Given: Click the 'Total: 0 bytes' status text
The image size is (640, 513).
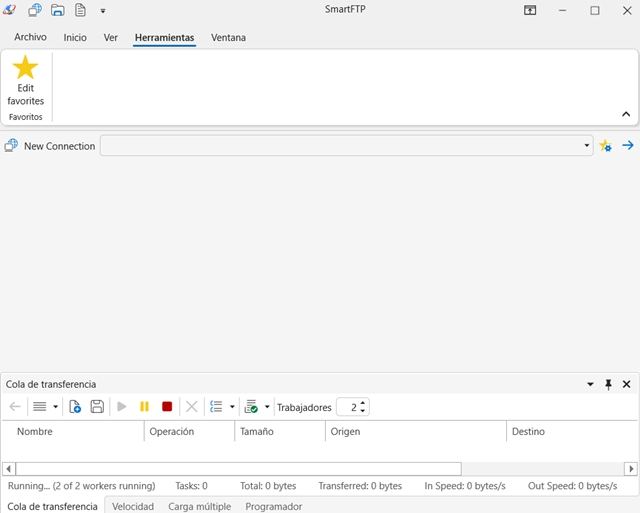Looking at the screenshot, I should [x=268, y=486].
